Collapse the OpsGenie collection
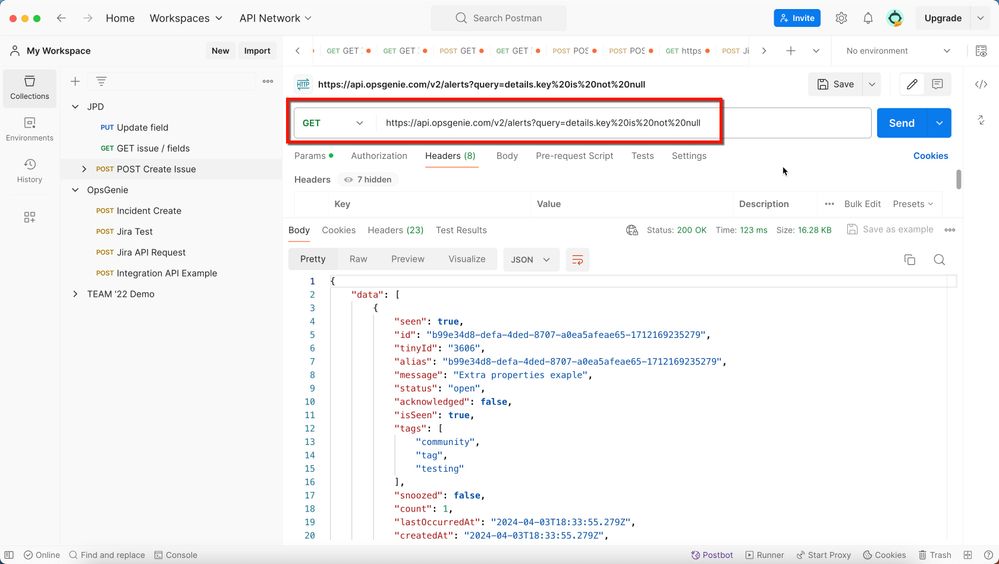 pos(75,190)
